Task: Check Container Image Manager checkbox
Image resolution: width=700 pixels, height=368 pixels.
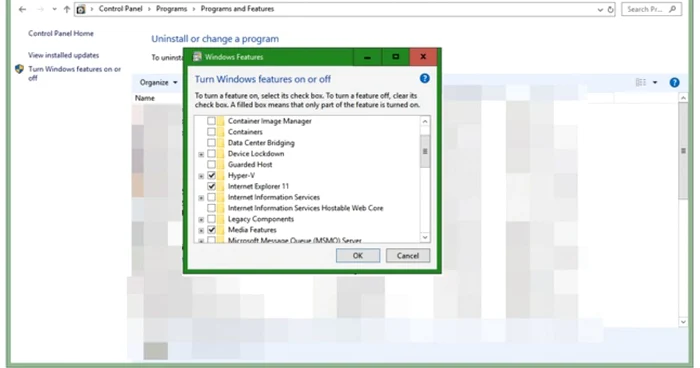Action: 212,121
